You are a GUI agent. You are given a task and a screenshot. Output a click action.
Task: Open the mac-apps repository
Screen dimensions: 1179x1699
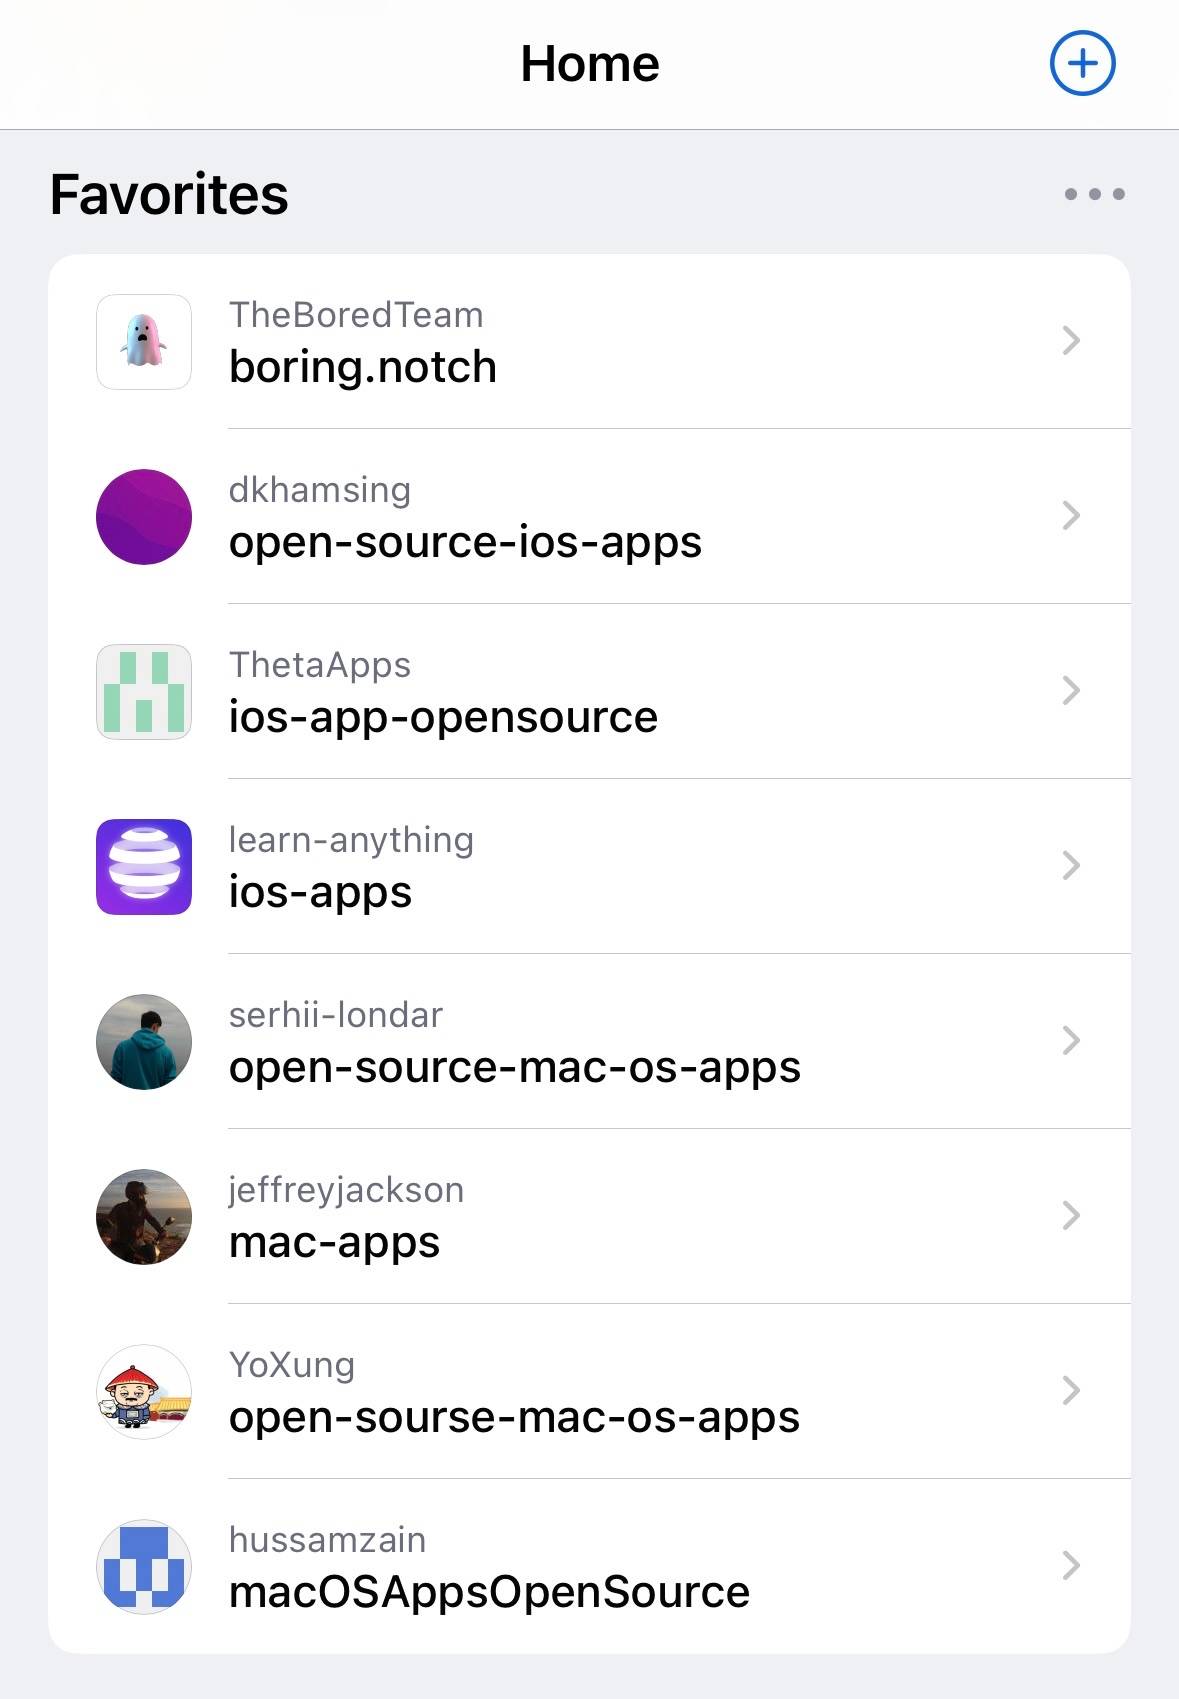click(589, 1216)
